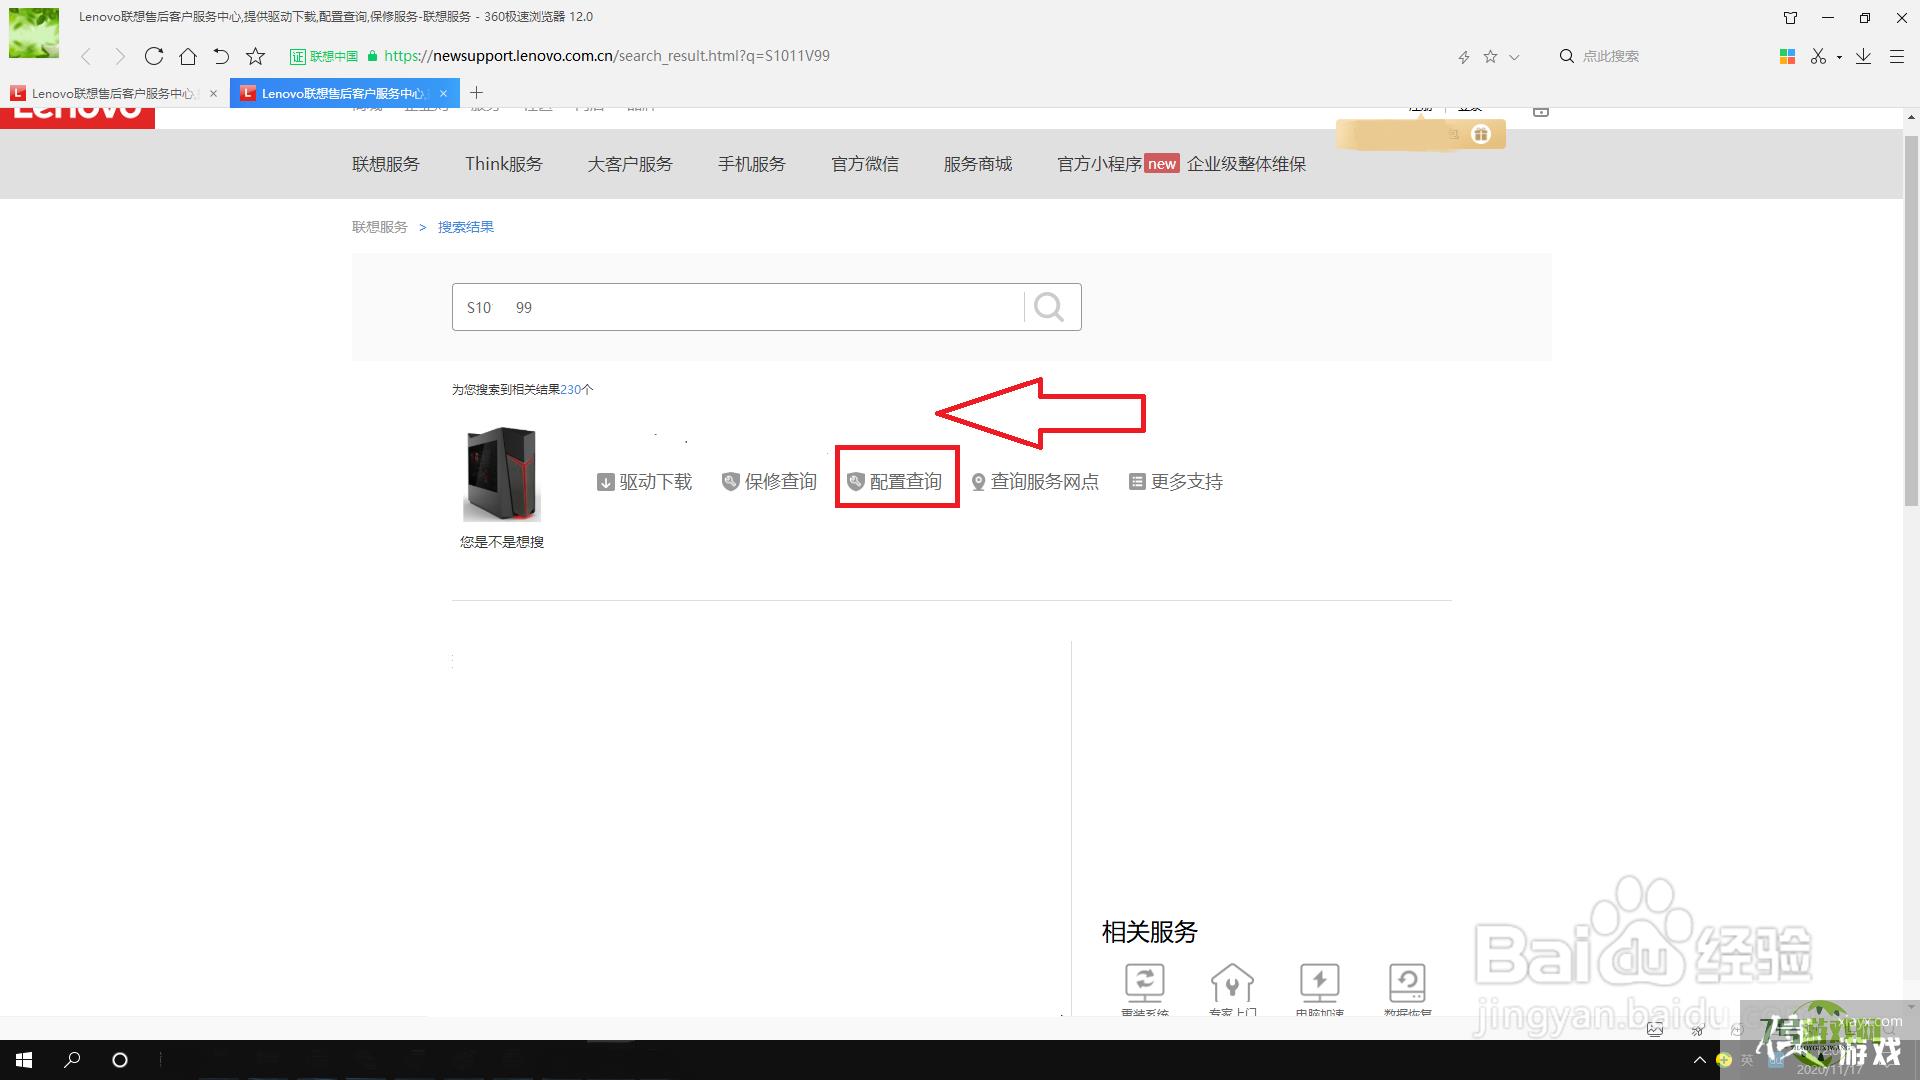Open the Windows Start button
This screenshot has width=1920, height=1080.
click(x=24, y=1059)
